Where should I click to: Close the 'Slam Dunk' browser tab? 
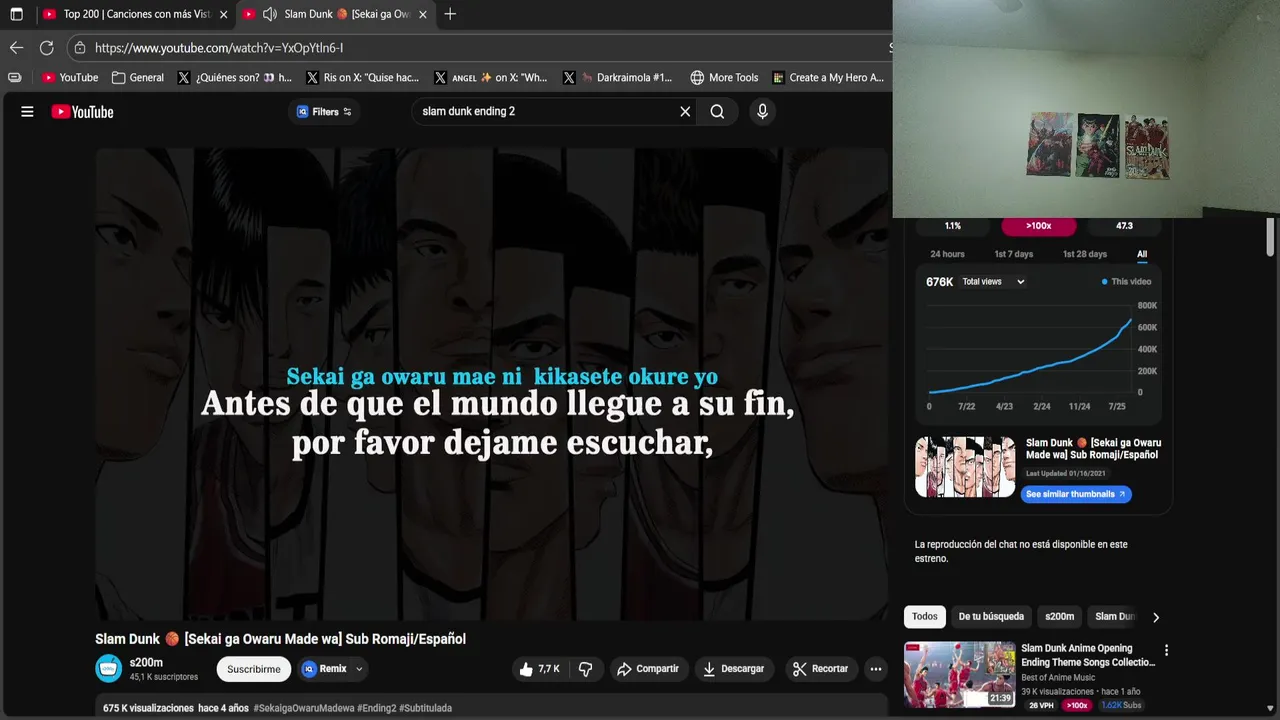423,14
